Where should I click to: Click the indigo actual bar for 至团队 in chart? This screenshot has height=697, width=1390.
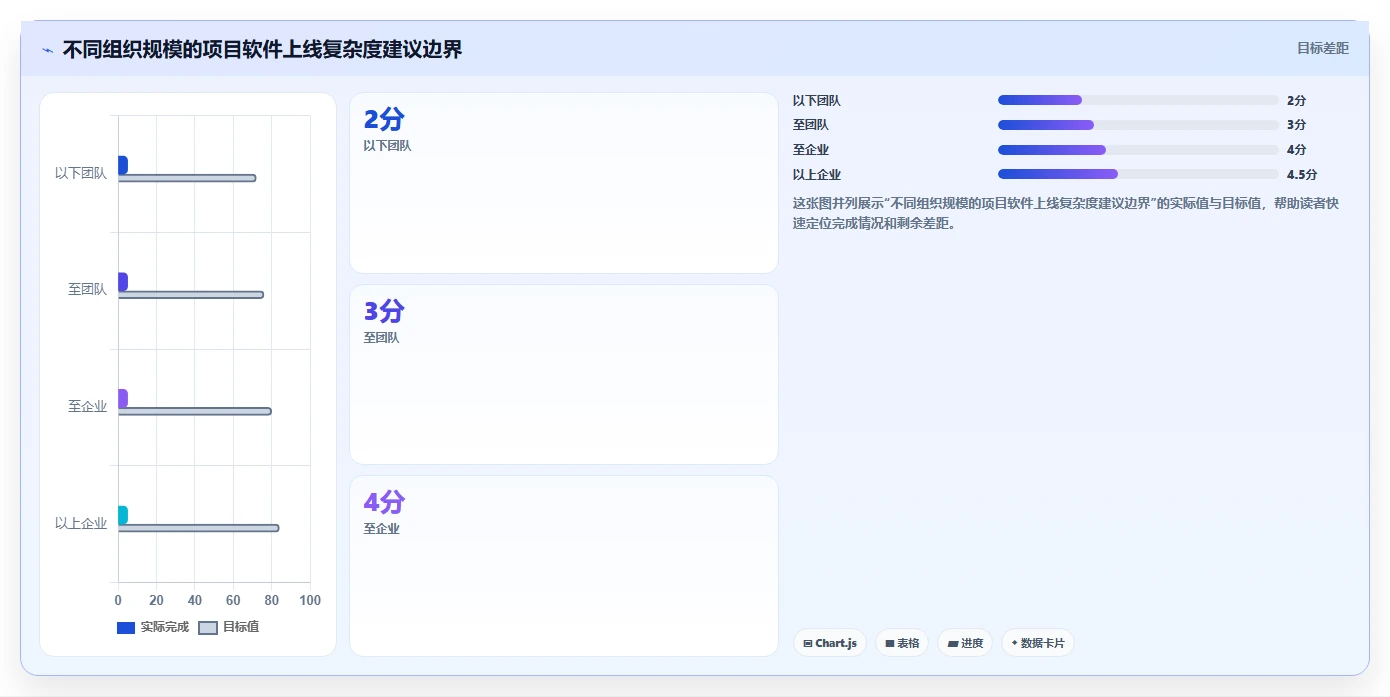123,282
